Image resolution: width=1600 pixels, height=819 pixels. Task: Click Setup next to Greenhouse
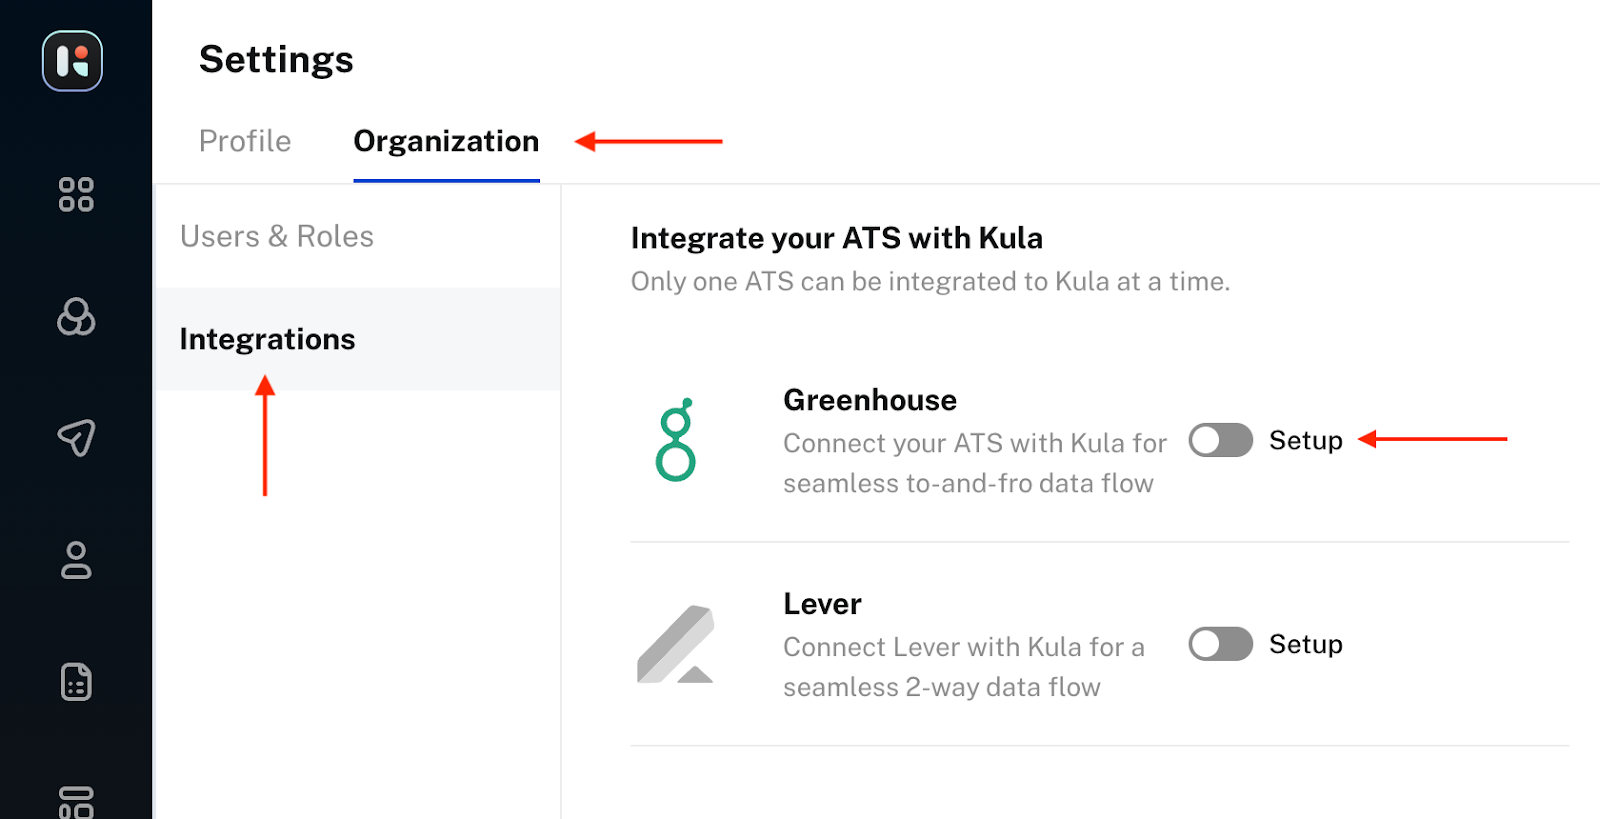click(x=1306, y=440)
